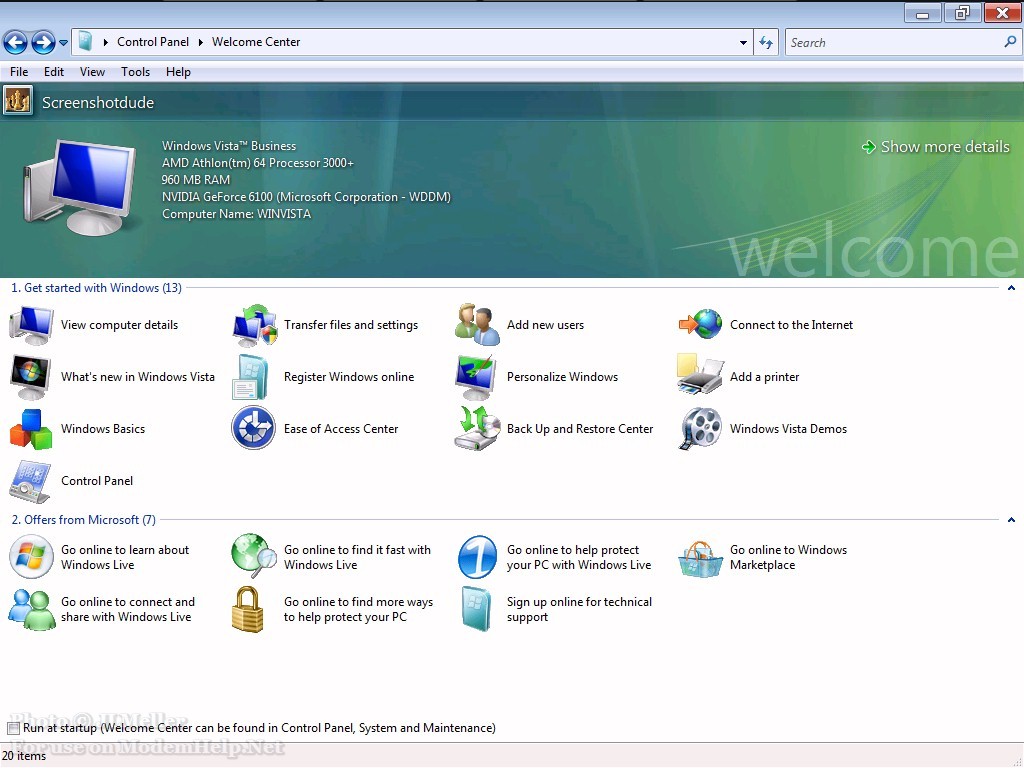Click the protect your PC with Windows Live icon

(477, 557)
